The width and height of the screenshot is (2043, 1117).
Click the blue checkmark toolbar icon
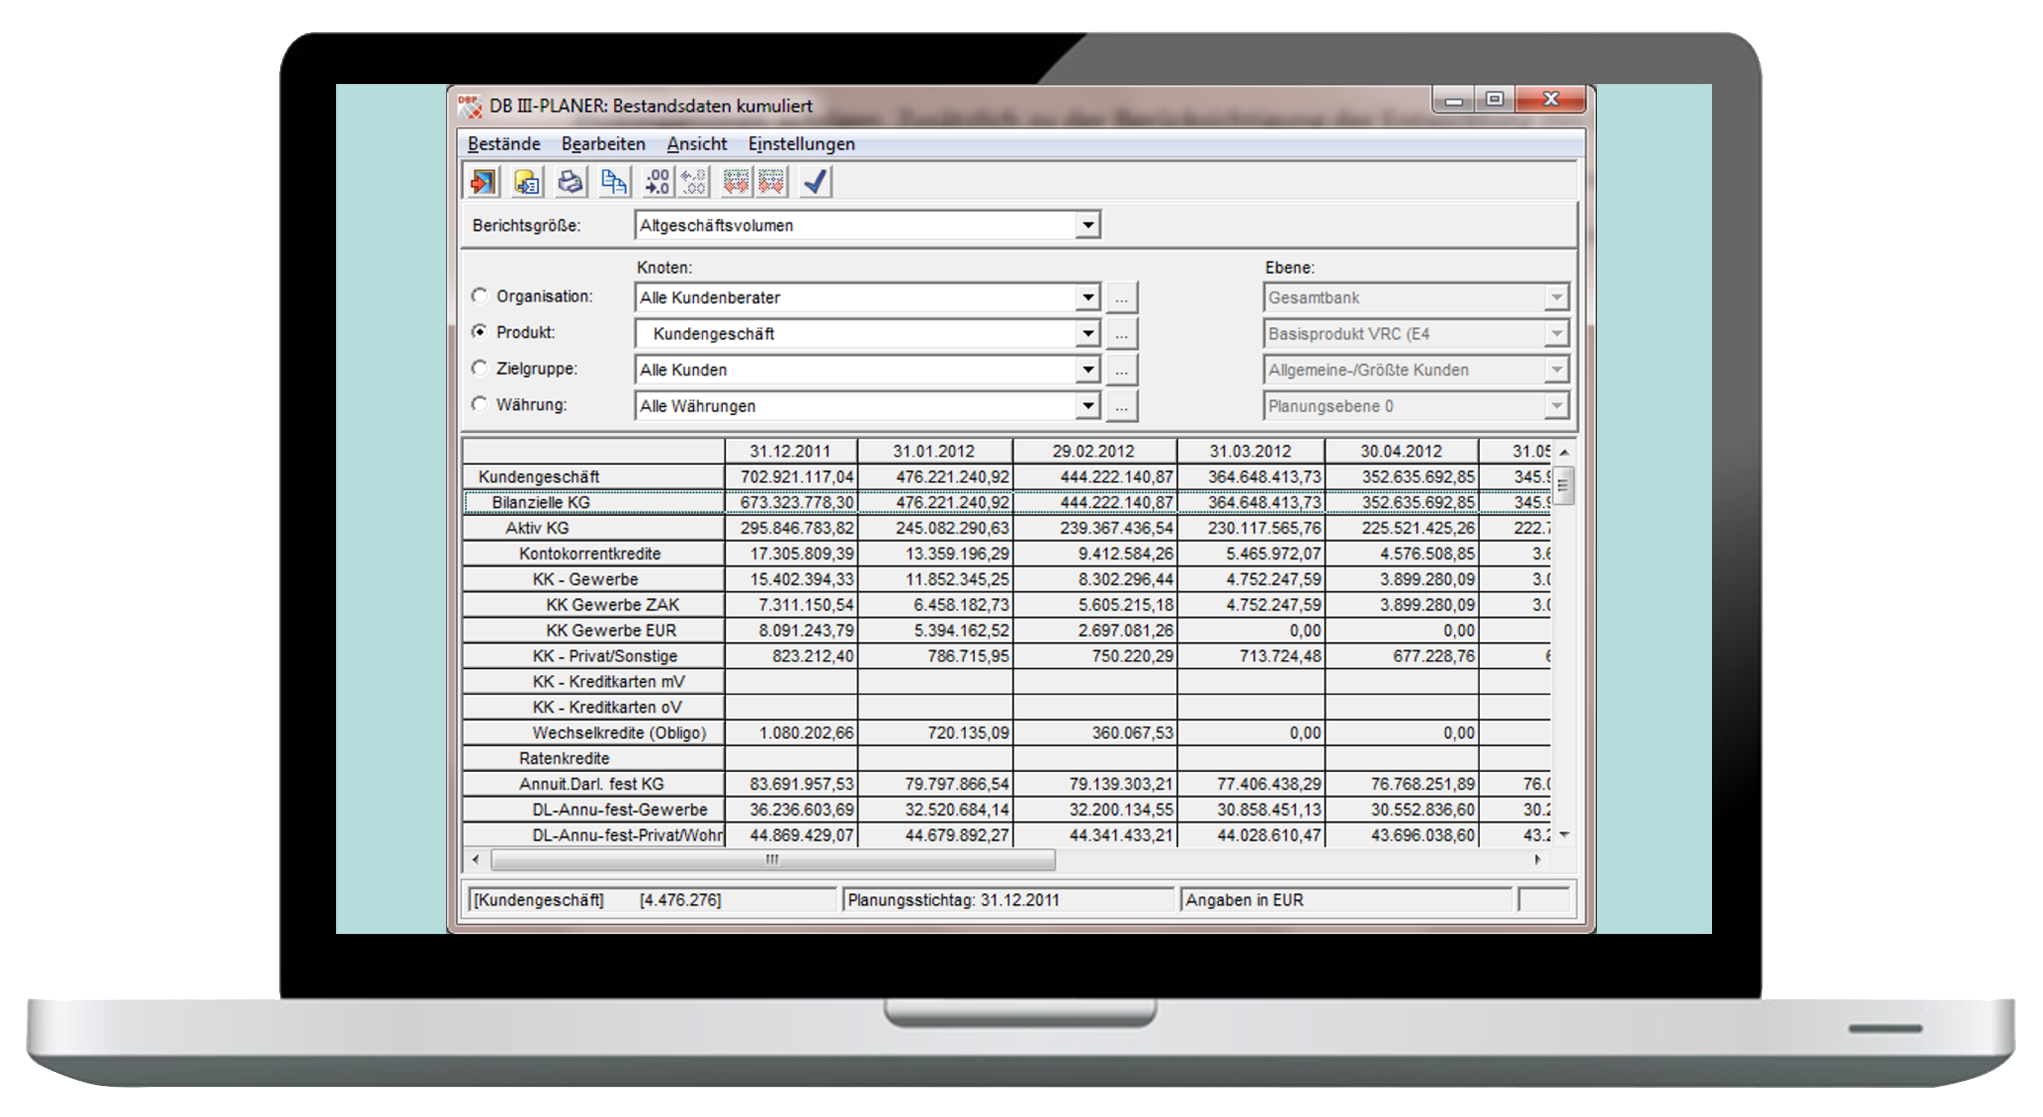point(815,182)
